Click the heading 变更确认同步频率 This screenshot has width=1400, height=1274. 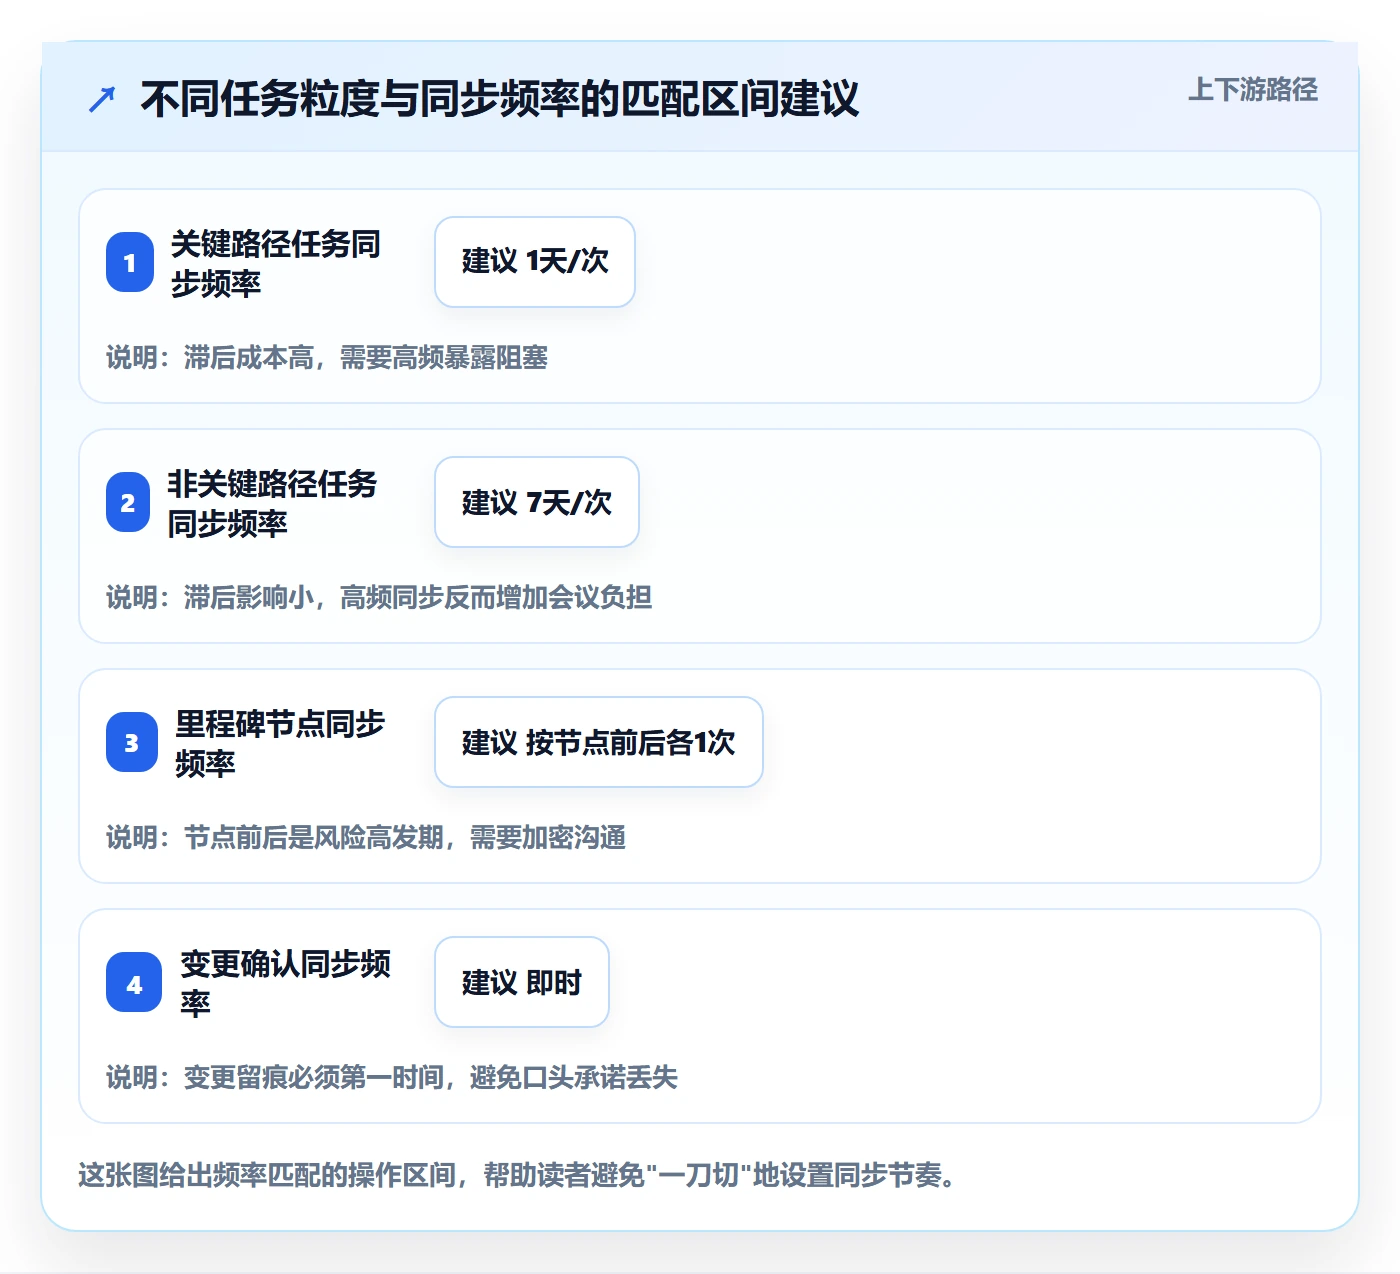tap(285, 983)
